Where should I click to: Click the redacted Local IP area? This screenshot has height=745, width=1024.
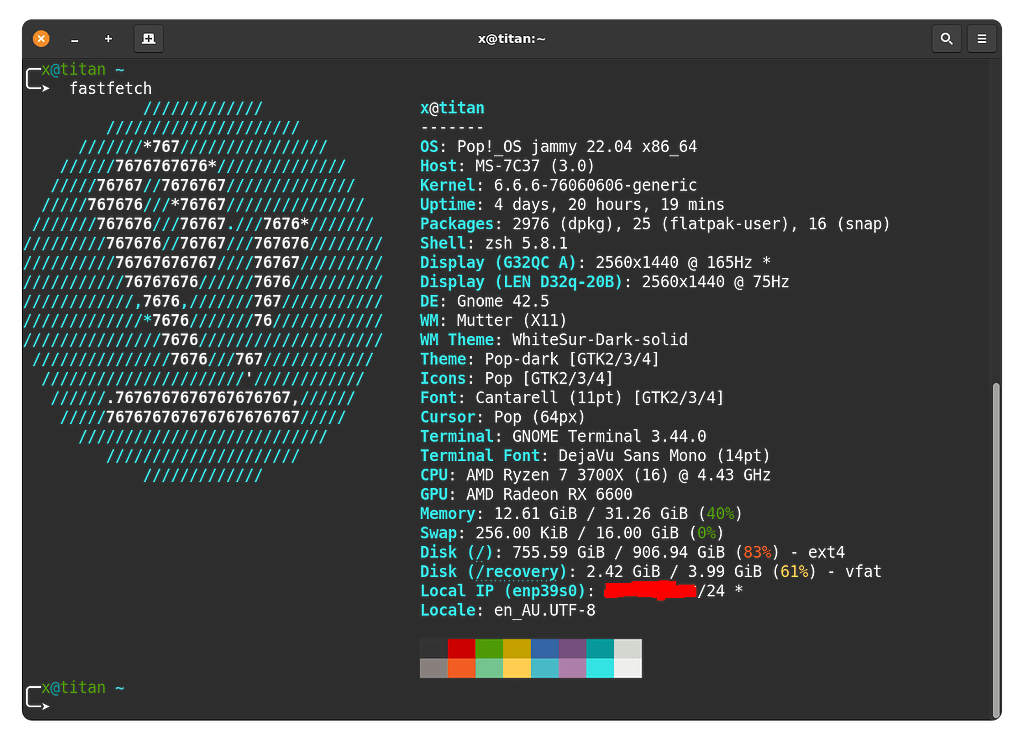click(650, 591)
